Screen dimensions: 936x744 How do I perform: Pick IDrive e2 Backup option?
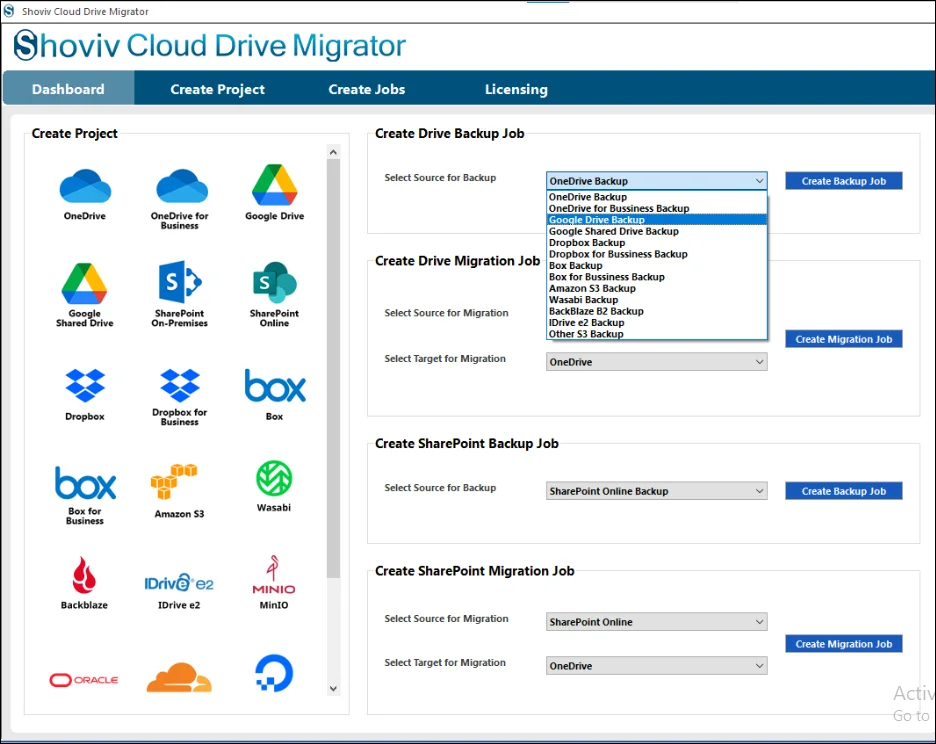point(657,322)
